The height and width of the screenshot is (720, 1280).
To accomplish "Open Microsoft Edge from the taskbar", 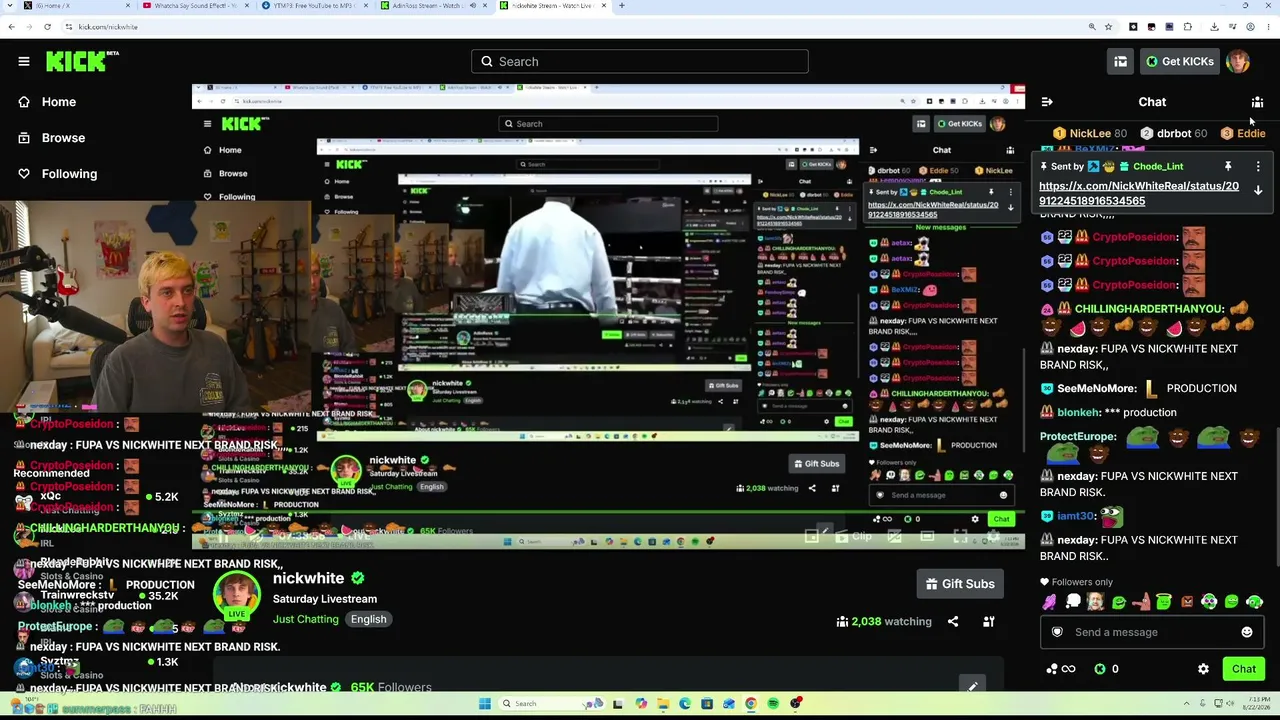I will click(x=685, y=704).
